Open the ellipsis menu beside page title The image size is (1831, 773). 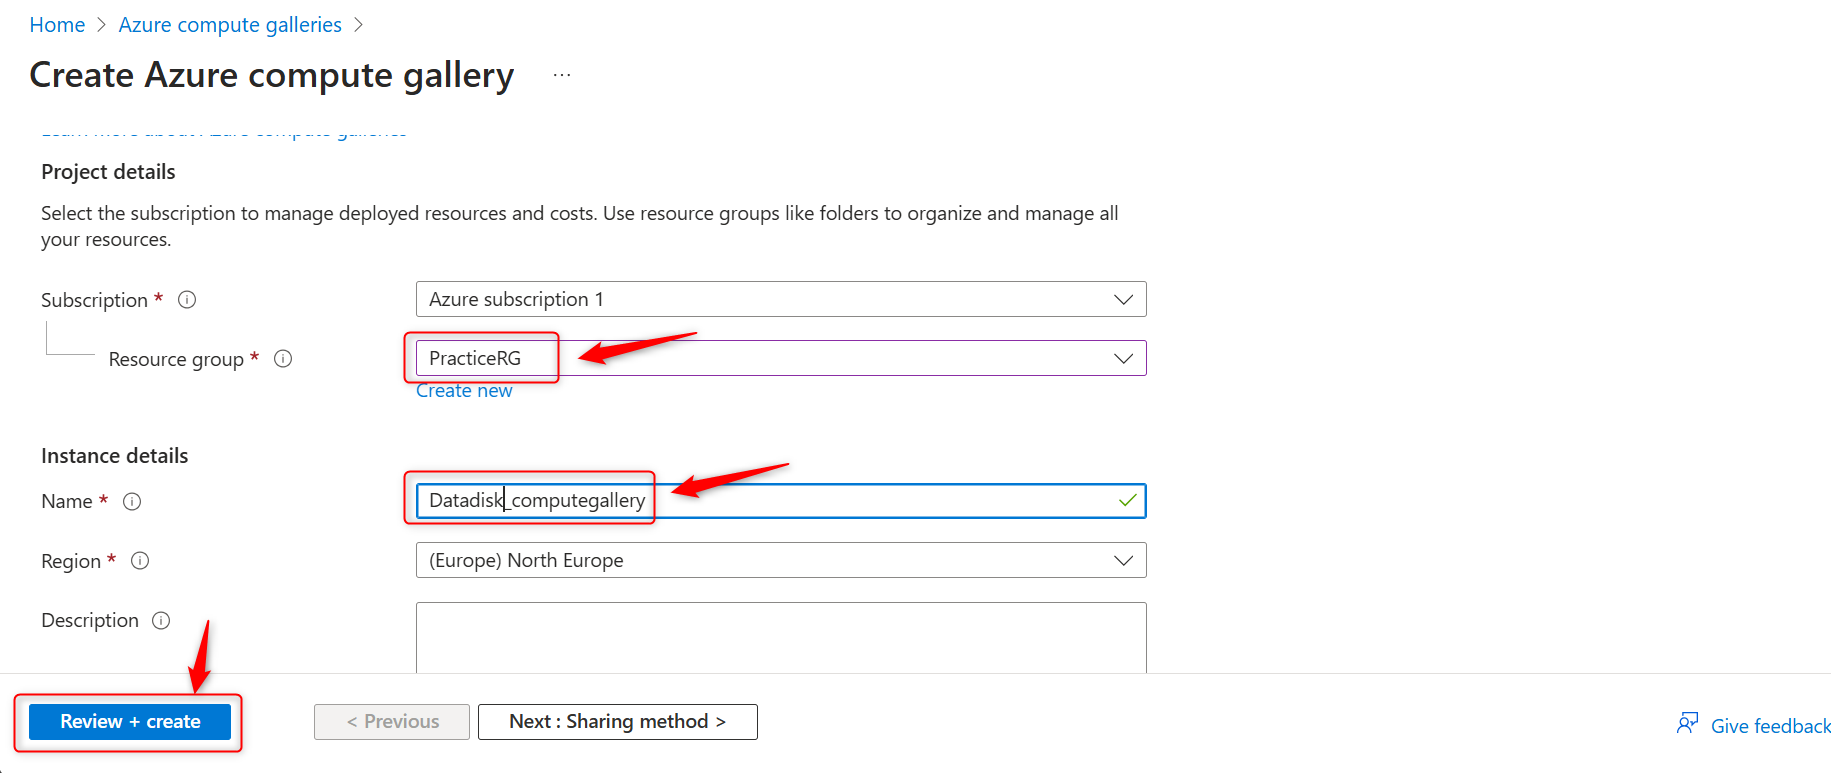click(x=562, y=75)
